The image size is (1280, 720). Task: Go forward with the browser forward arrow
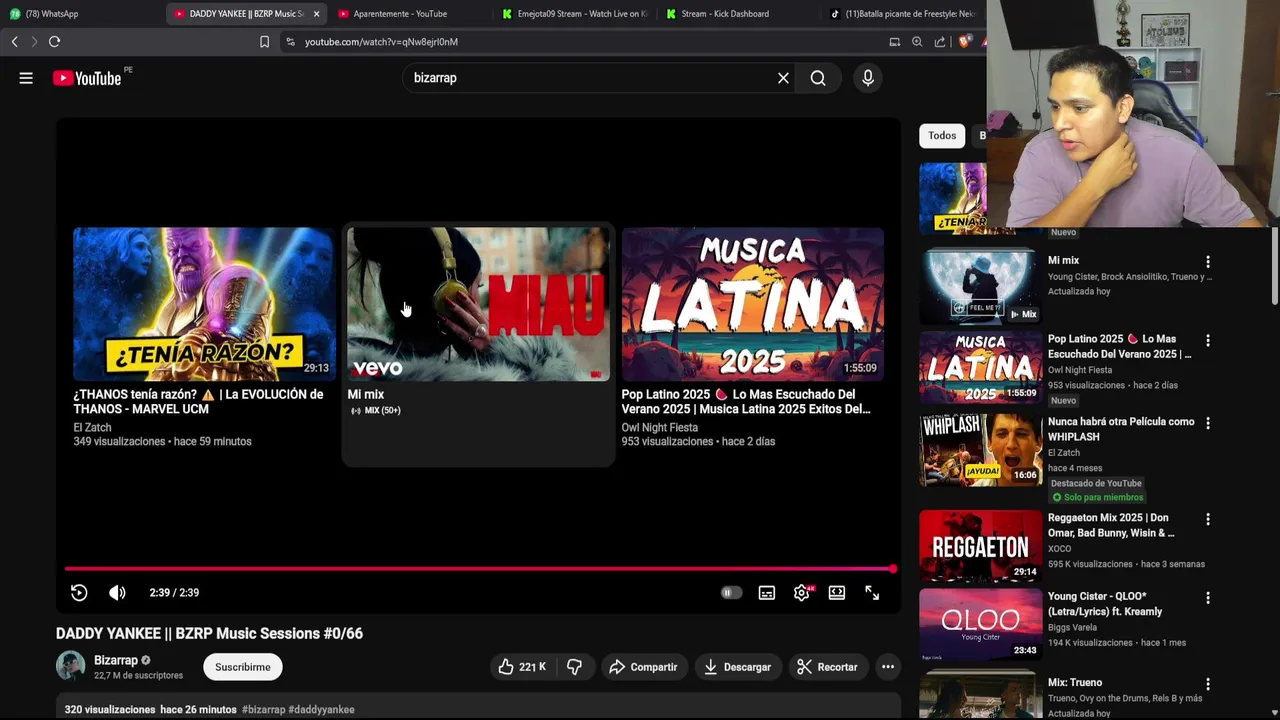(x=33, y=42)
